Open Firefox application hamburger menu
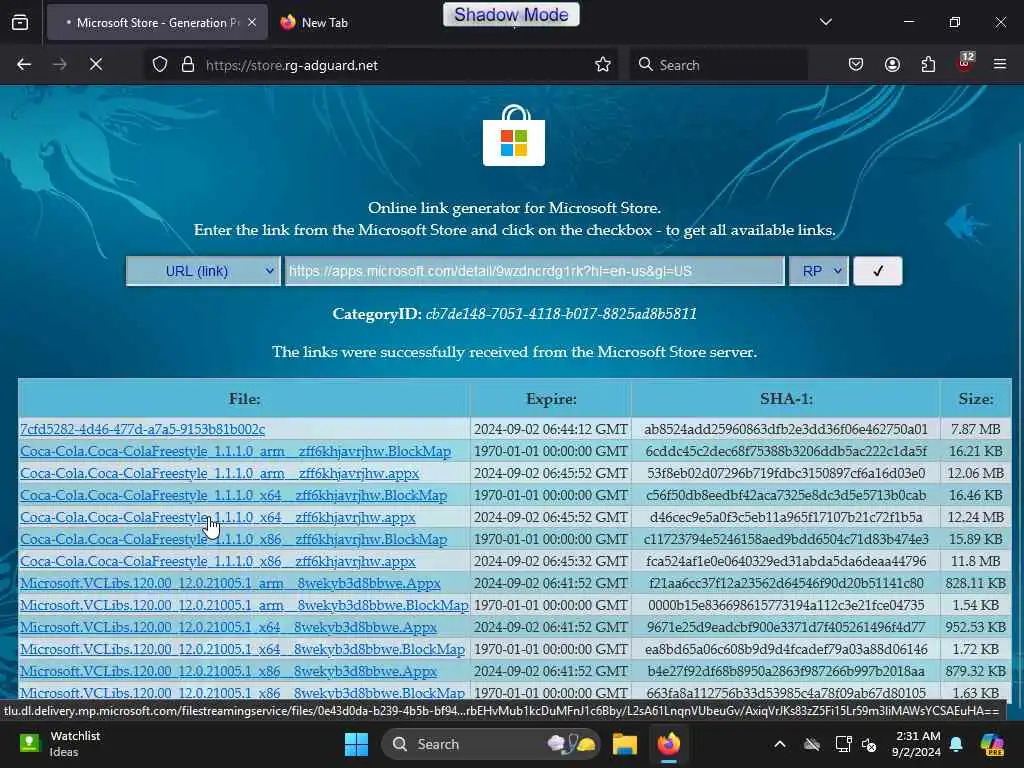Screen dimensions: 1024x768 coord(1000,64)
